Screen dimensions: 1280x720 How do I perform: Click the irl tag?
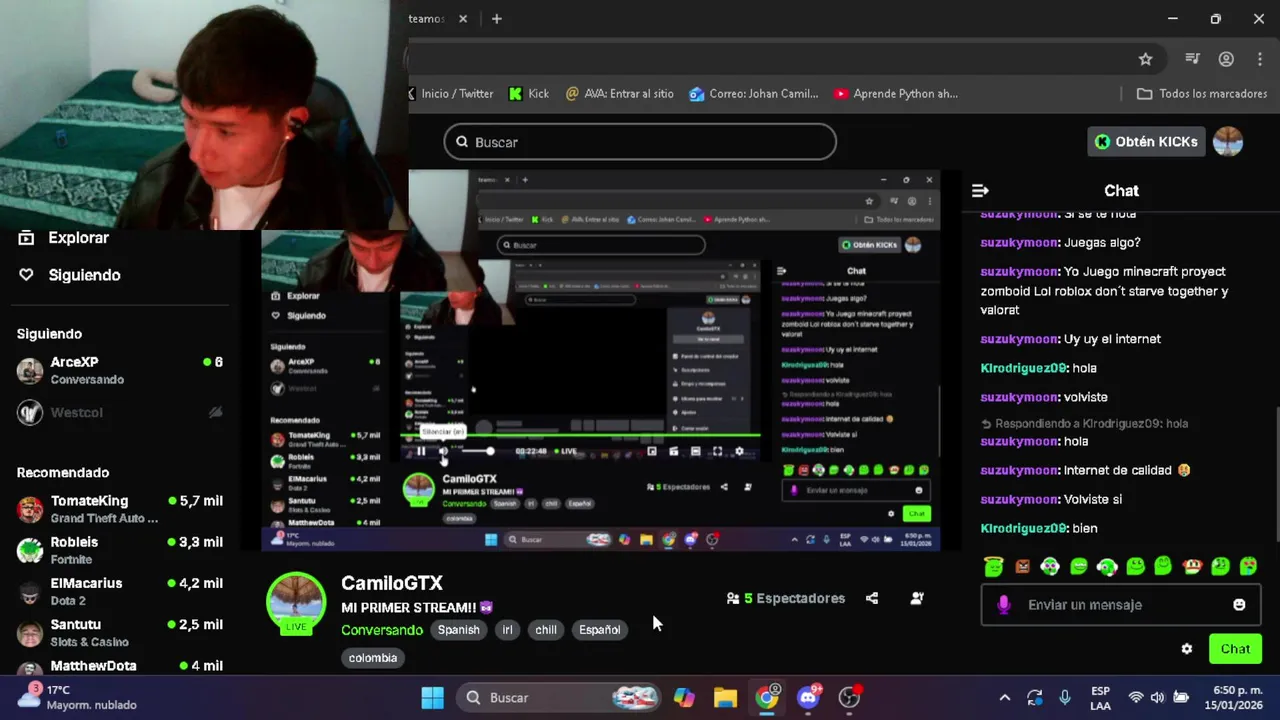(507, 630)
